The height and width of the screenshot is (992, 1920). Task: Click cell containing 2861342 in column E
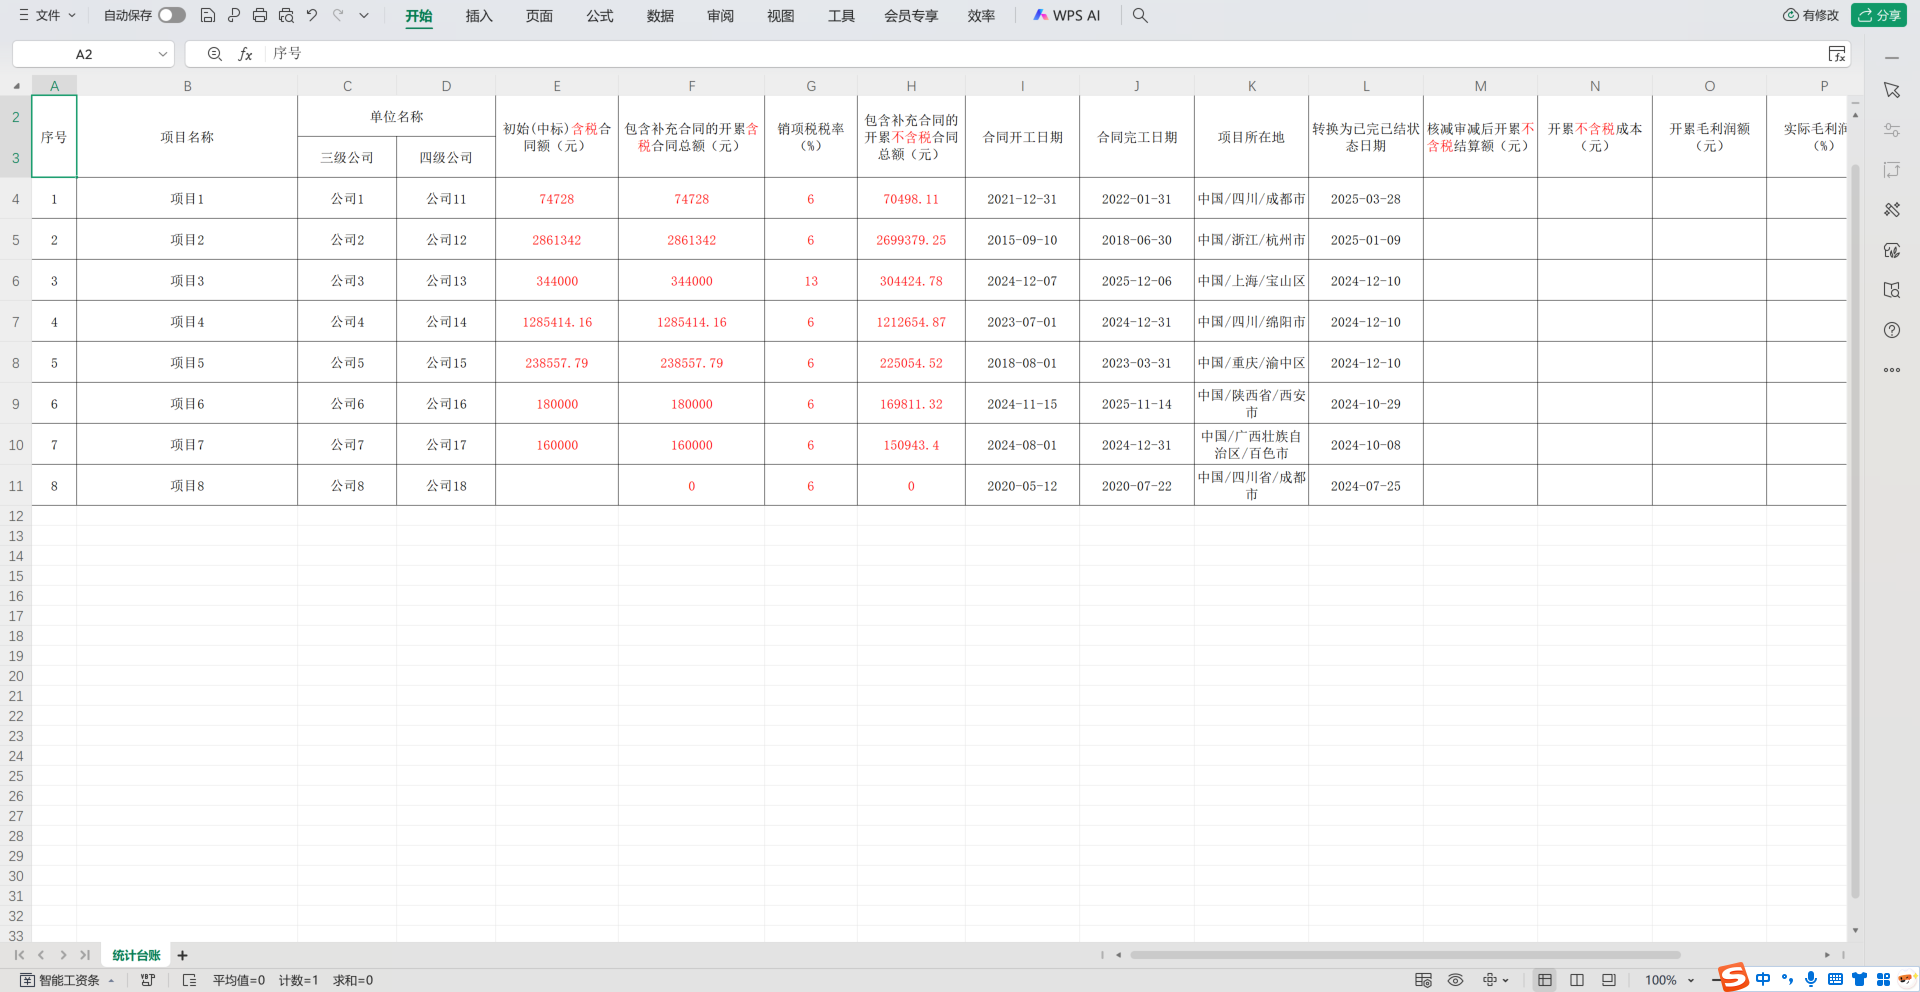click(557, 240)
